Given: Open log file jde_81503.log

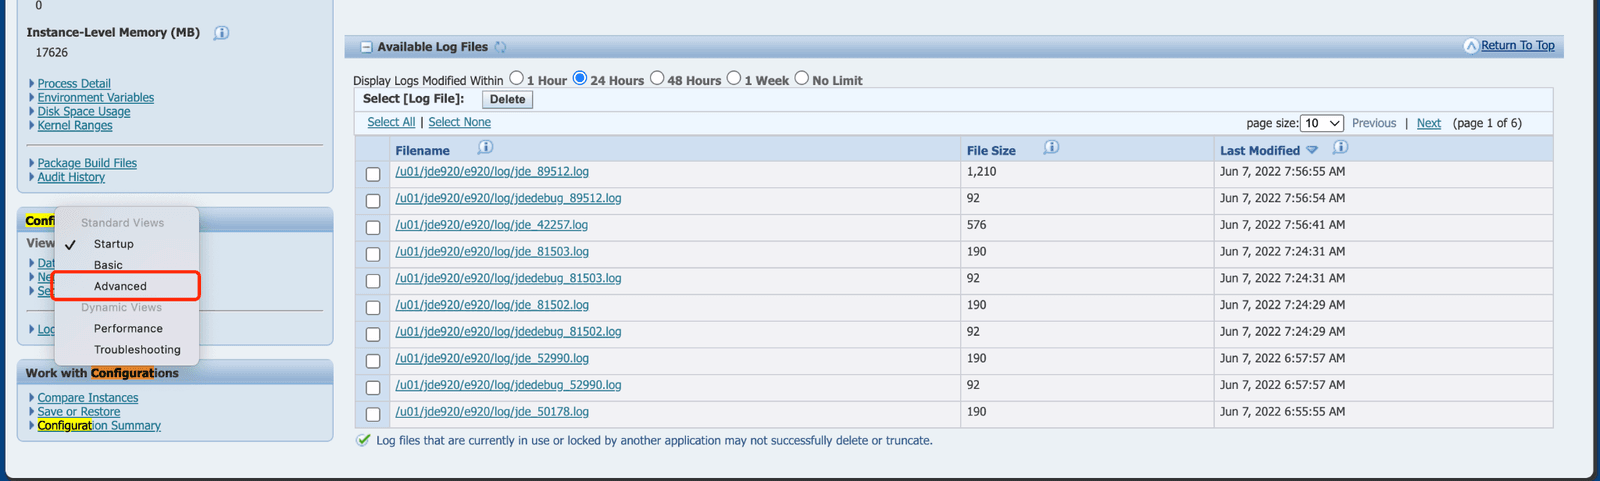Looking at the screenshot, I should pos(492,252).
